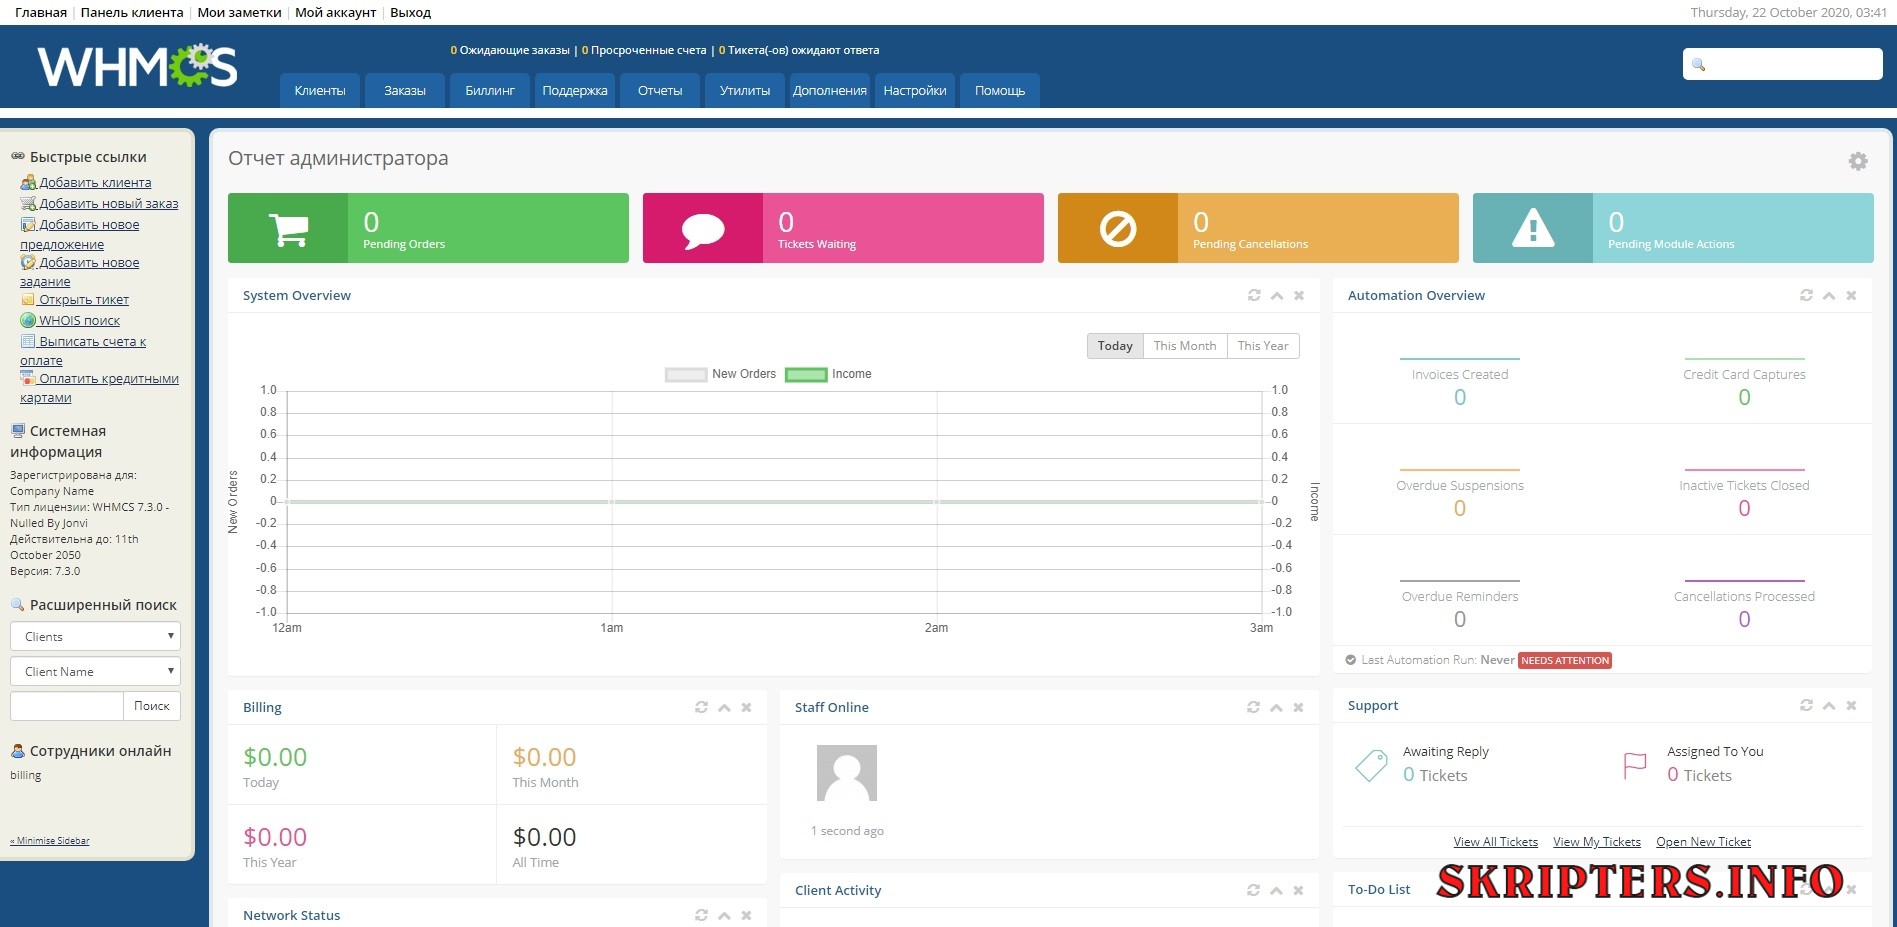The height and width of the screenshot is (927, 1897).
Task: Collapse the Network Status widget
Action: click(724, 915)
